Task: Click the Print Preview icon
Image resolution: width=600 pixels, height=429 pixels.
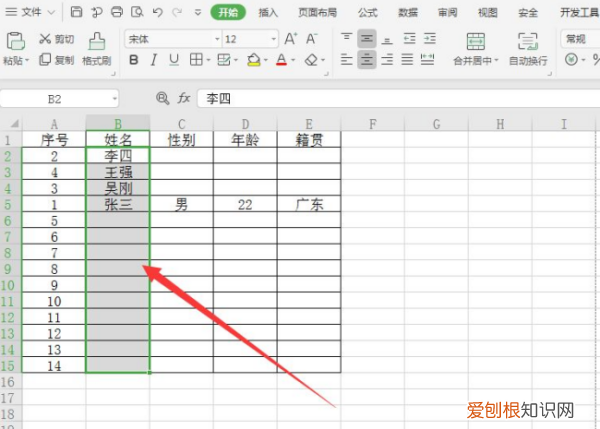Action: [137, 12]
